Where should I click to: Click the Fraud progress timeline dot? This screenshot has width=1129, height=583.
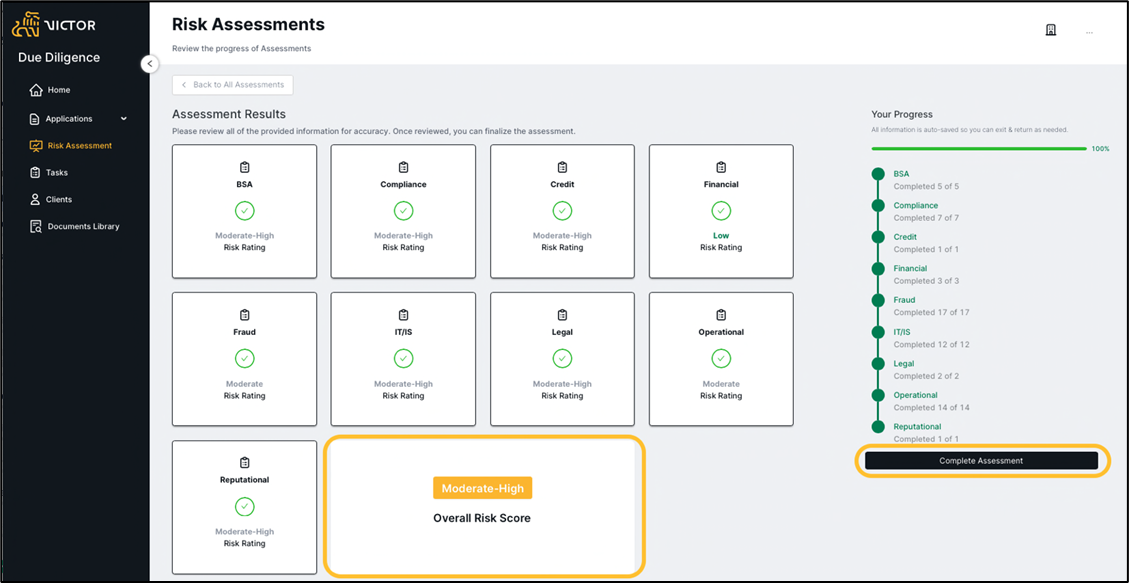tap(878, 300)
